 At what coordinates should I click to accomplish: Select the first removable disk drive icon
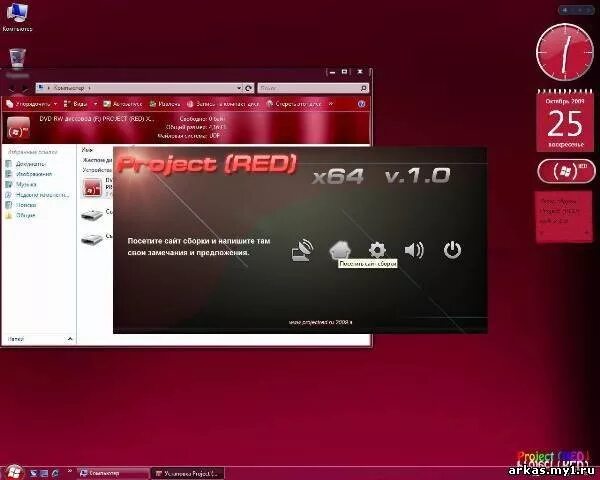pos(92,215)
